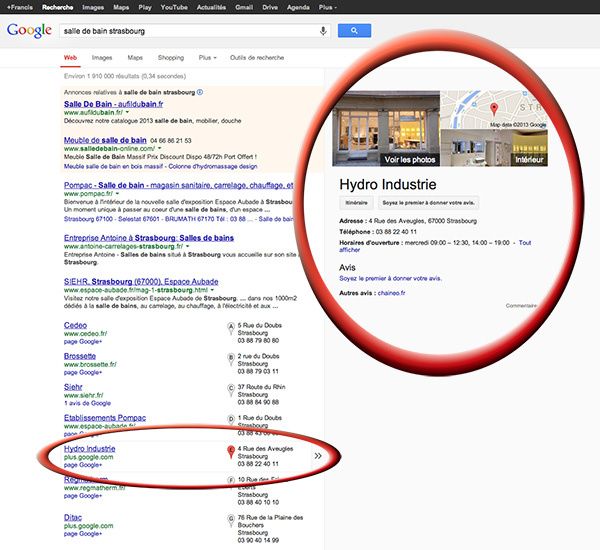
Task: Open the Siehr local listing
Action: click(x=73, y=387)
